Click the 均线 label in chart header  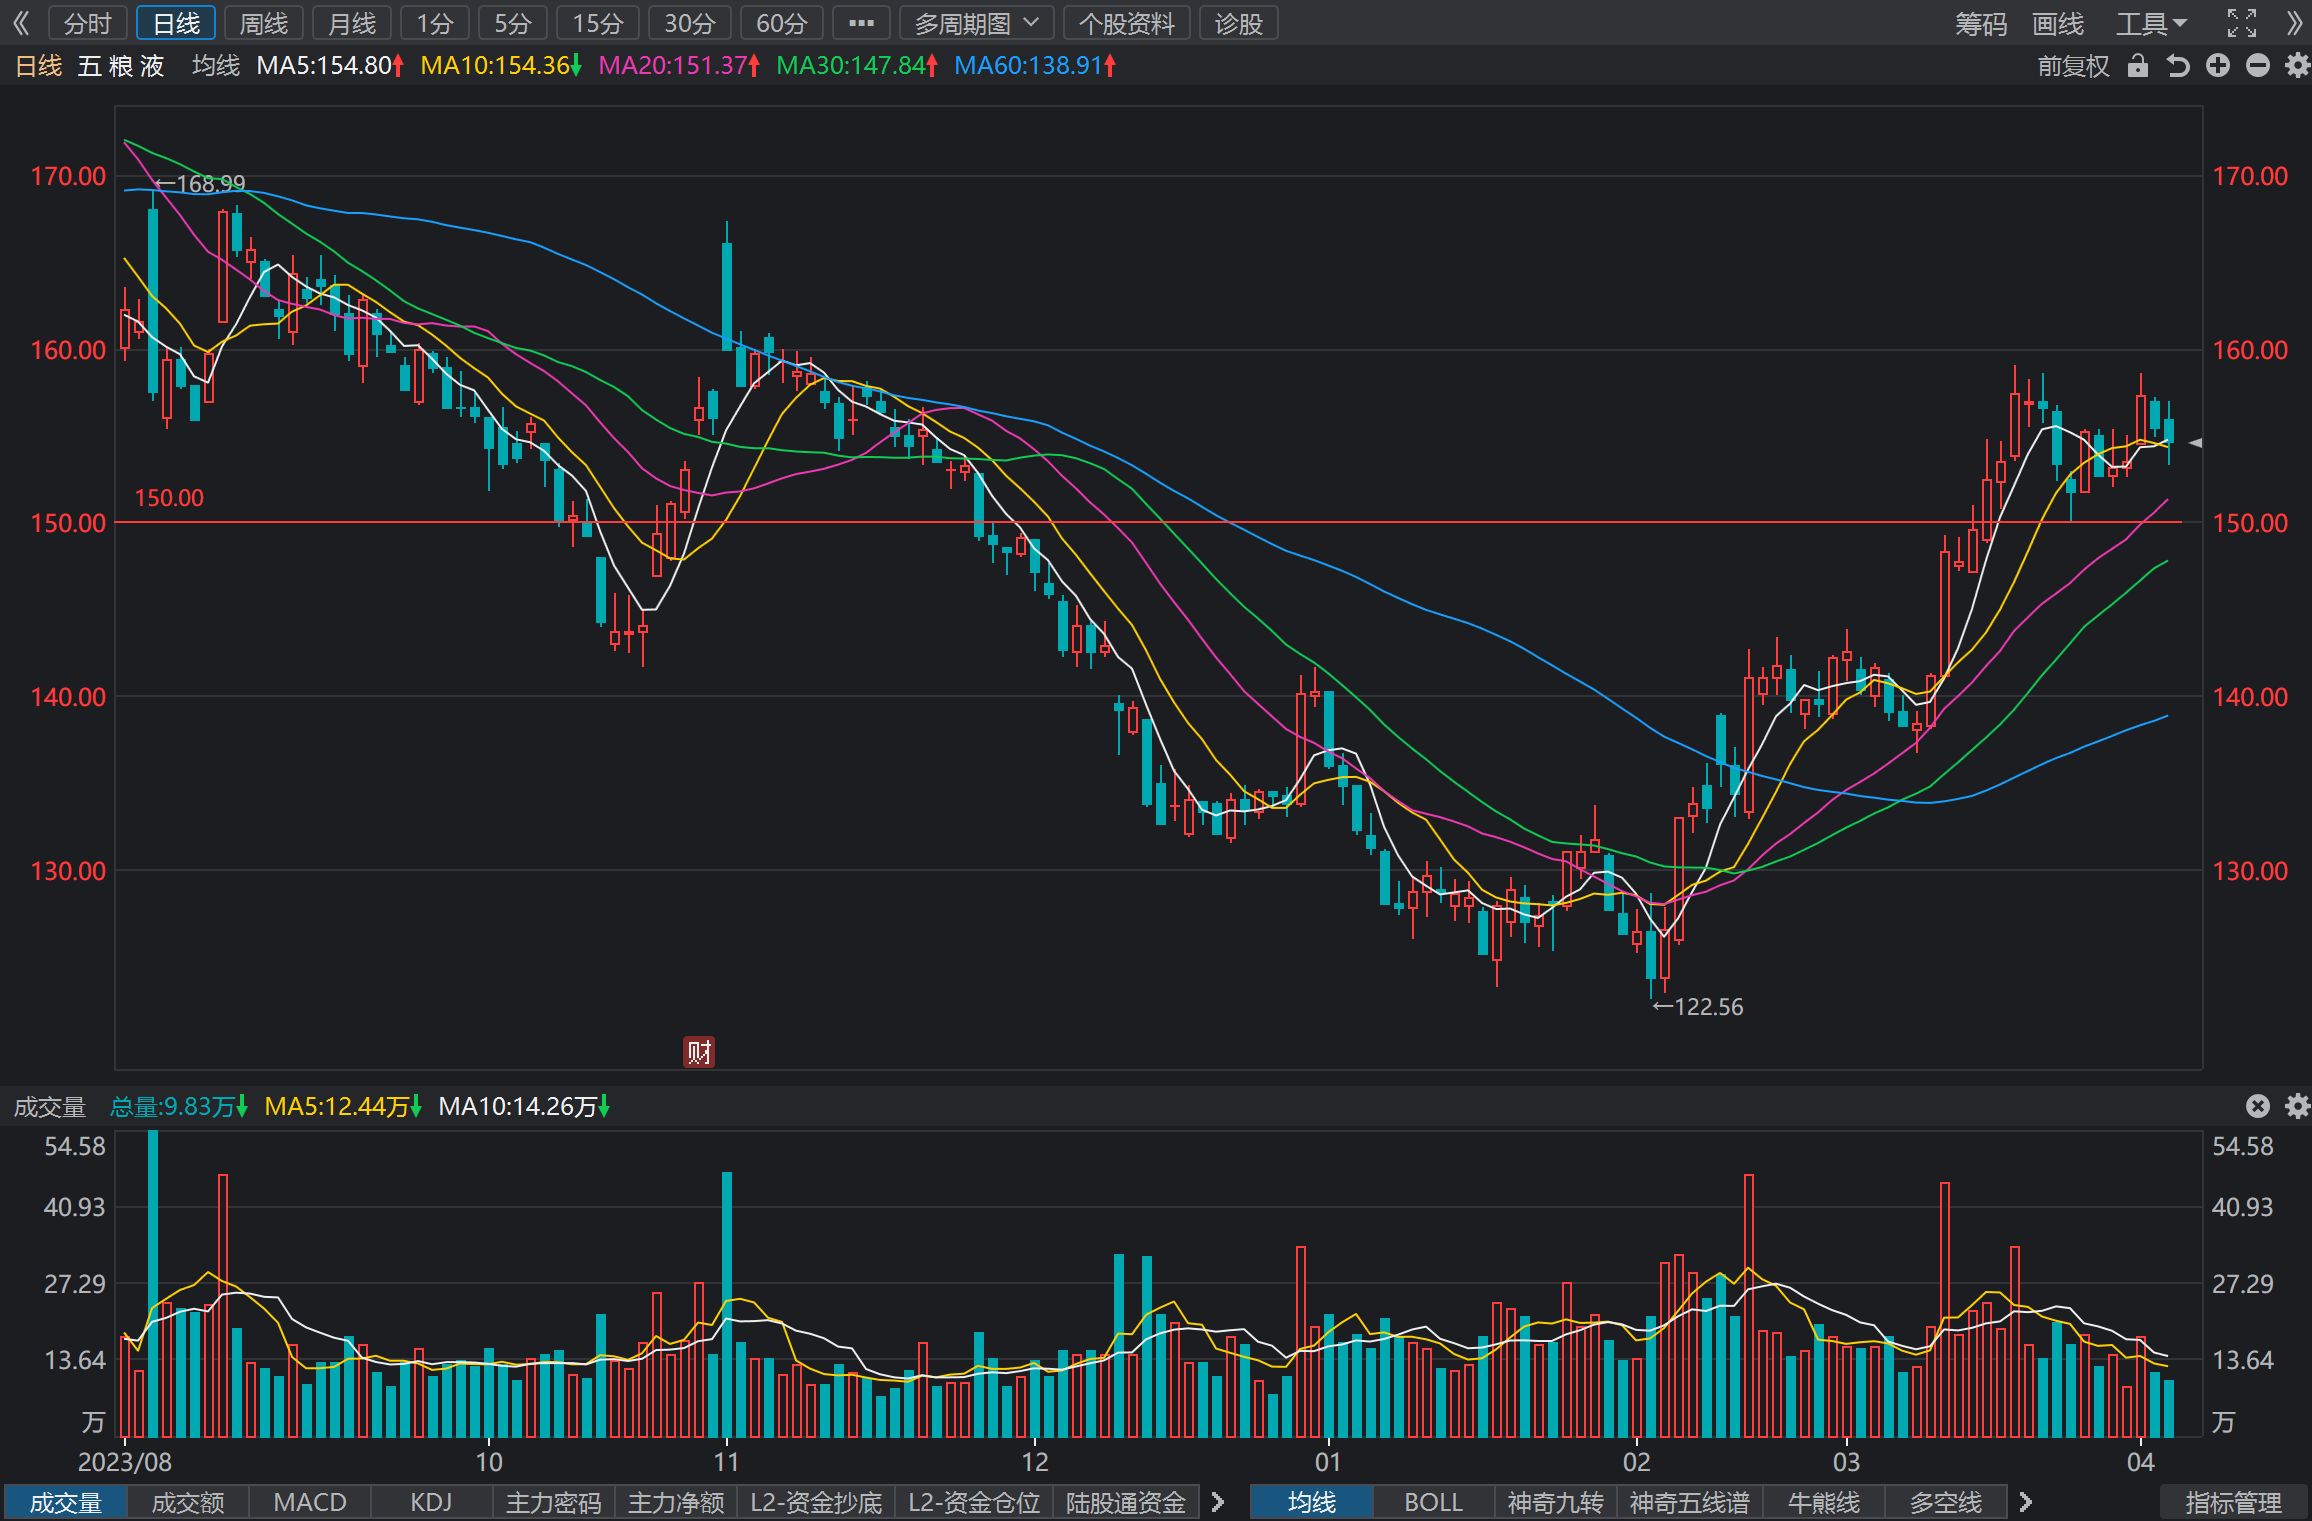216,66
